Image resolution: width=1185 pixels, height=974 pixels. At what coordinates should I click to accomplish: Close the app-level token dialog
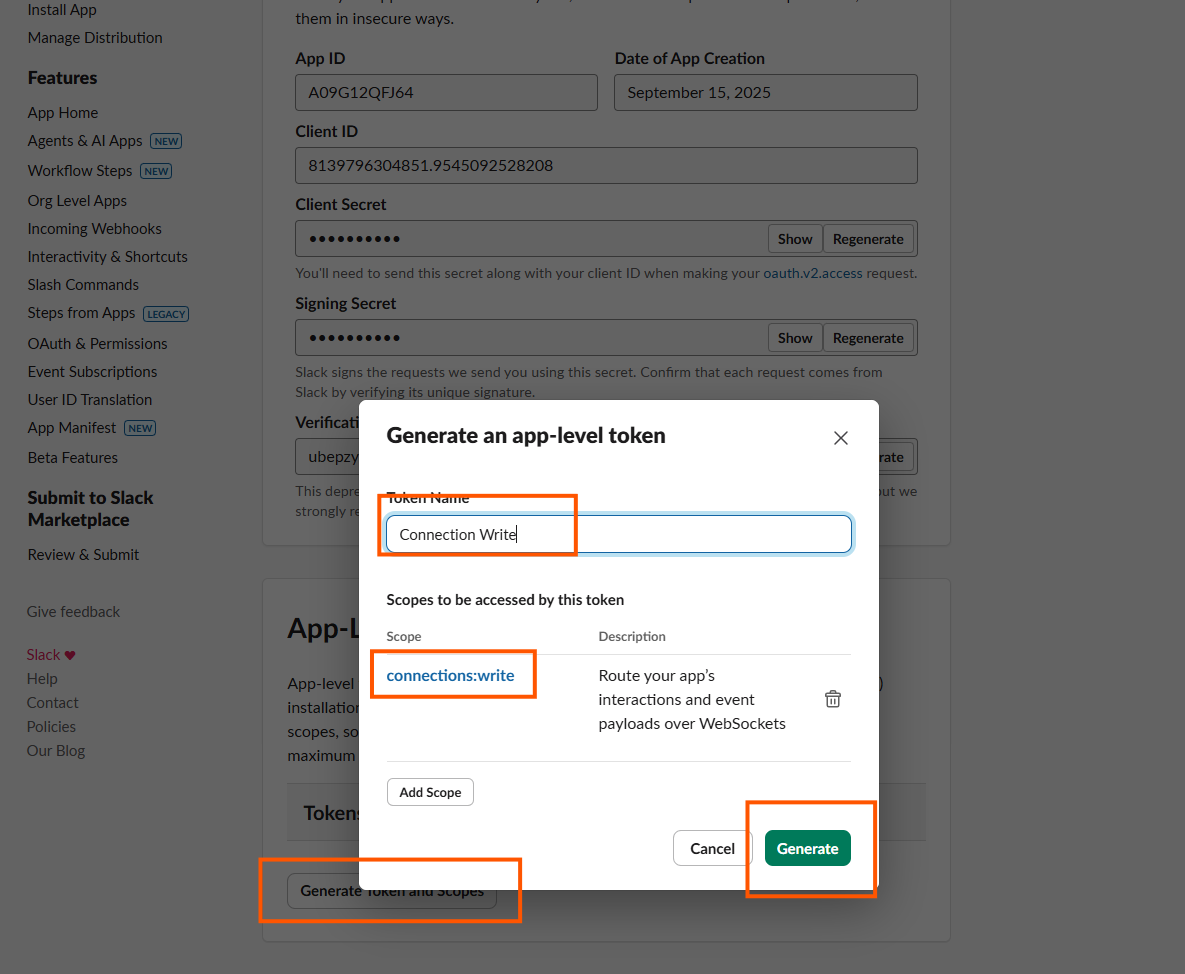(840, 438)
